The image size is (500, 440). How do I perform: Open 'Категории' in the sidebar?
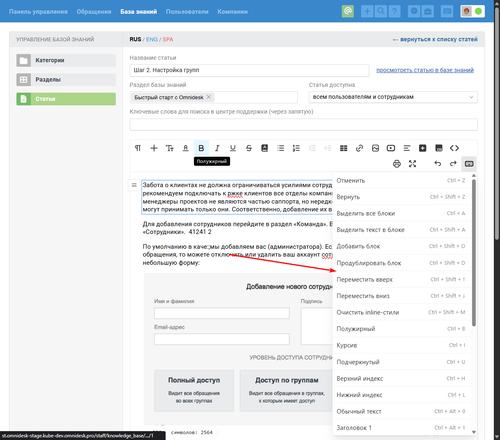[x=66, y=60]
